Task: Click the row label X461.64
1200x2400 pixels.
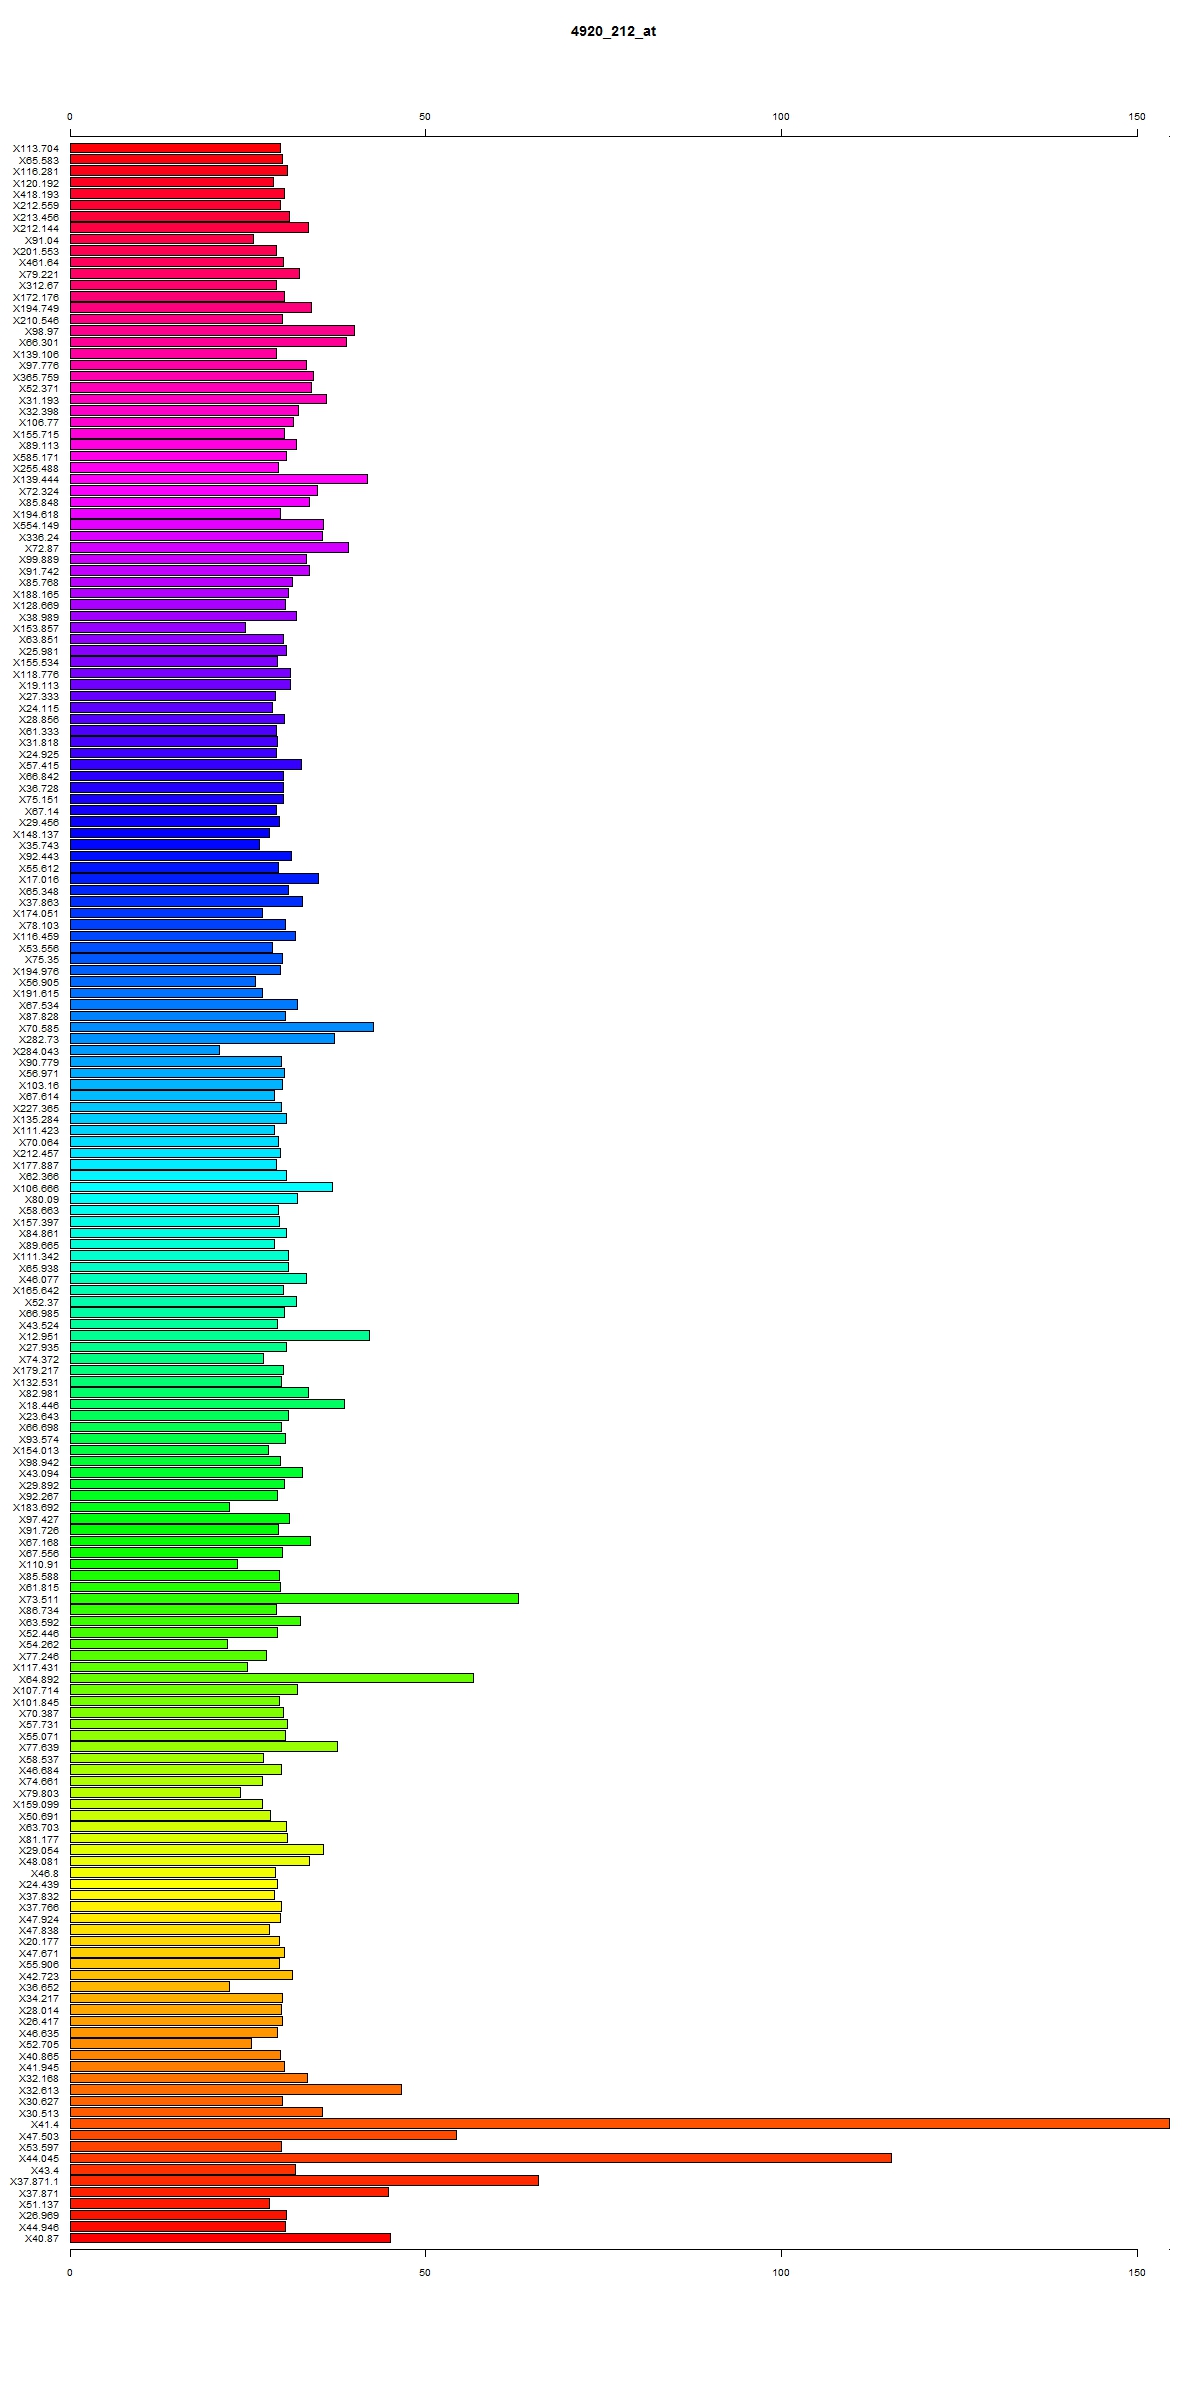Action: click(x=39, y=263)
